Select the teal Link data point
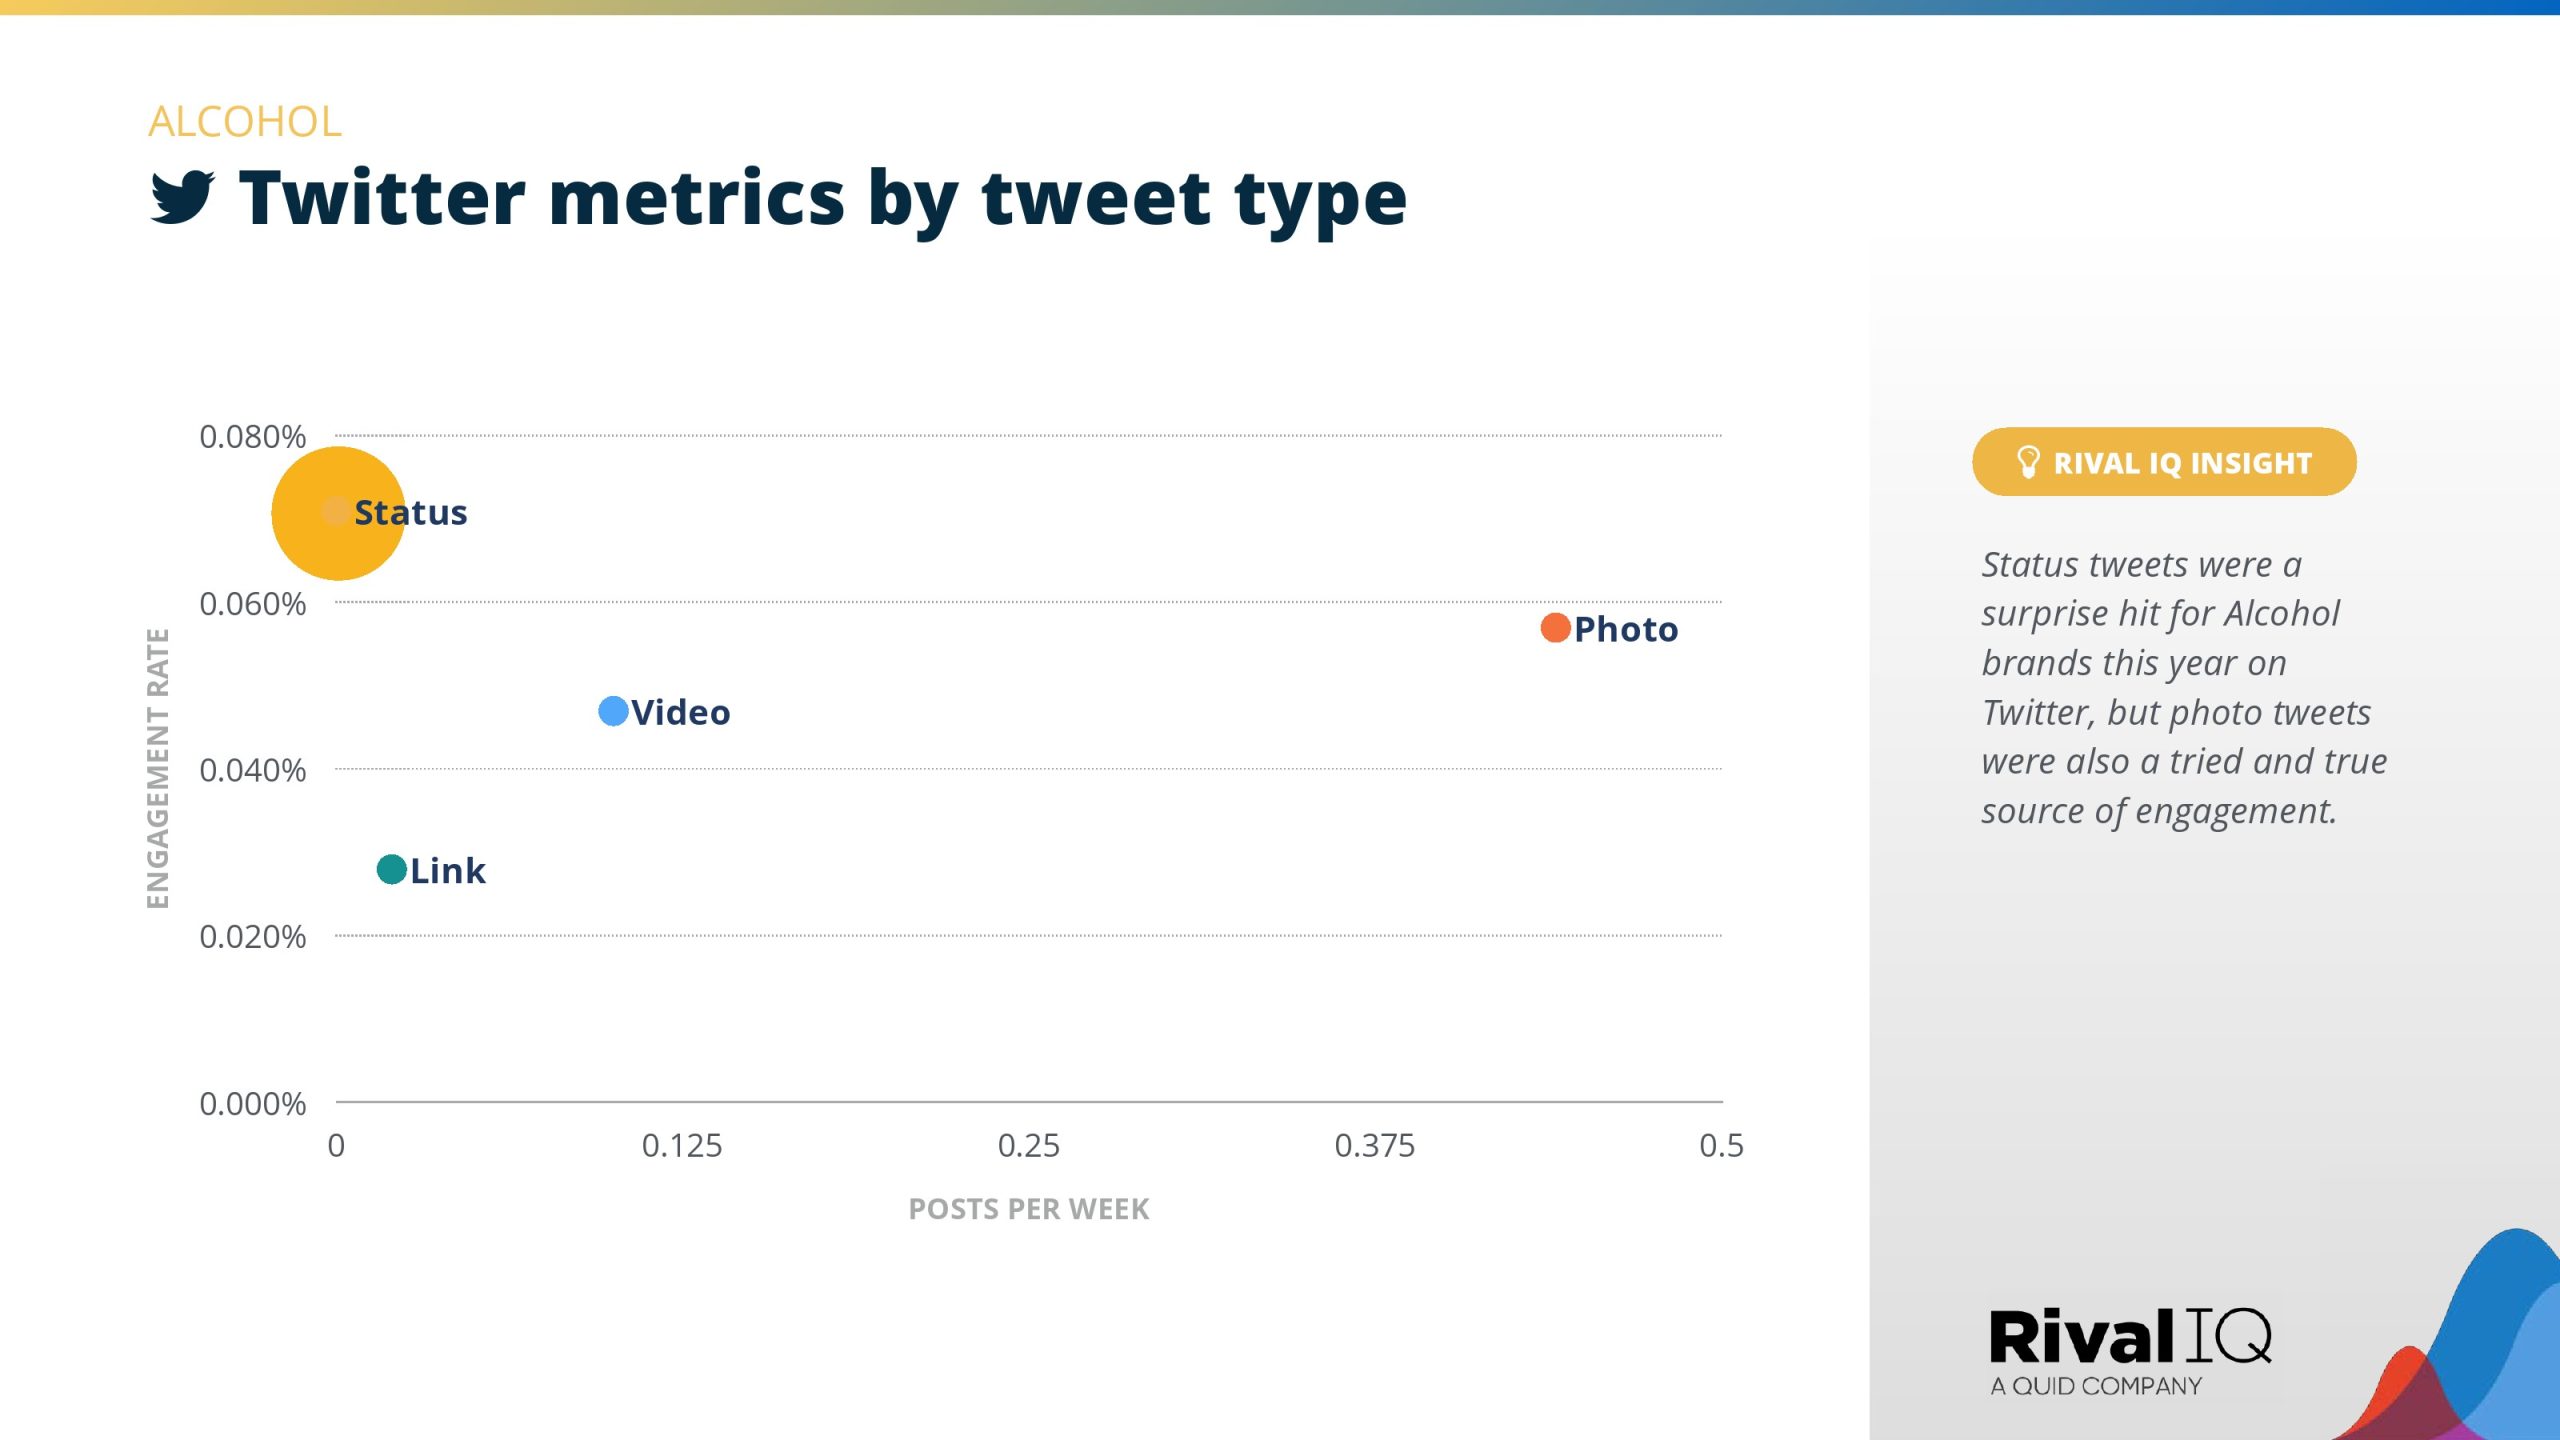 pyautogui.click(x=391, y=869)
